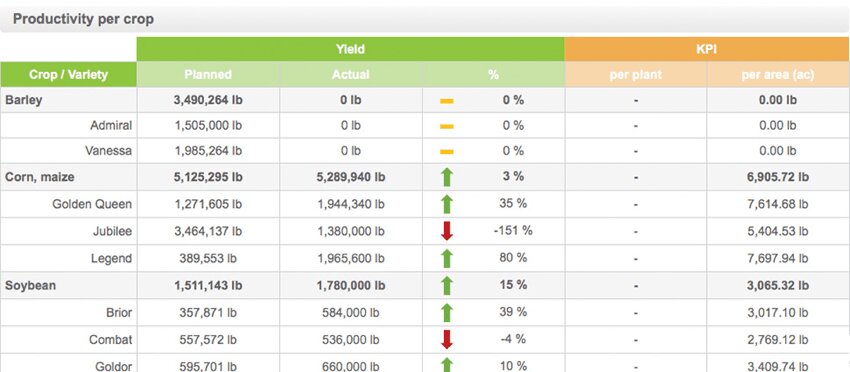Click the Crop / Variety column header
Viewport: 850px width, 372px height.
click(68, 75)
